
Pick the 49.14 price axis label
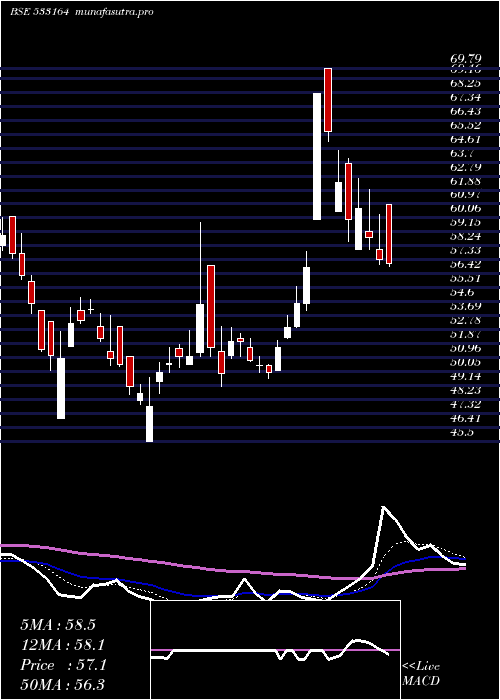465,375
